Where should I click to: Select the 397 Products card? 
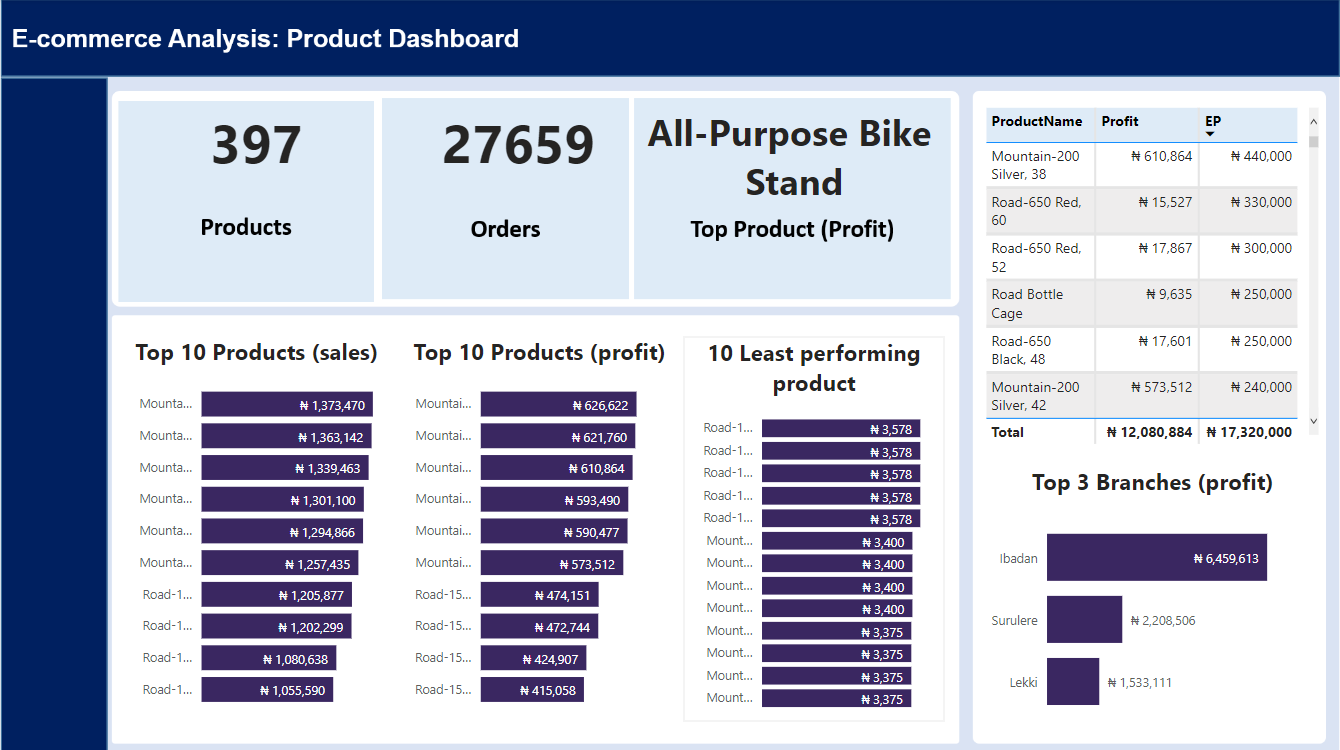coord(246,199)
